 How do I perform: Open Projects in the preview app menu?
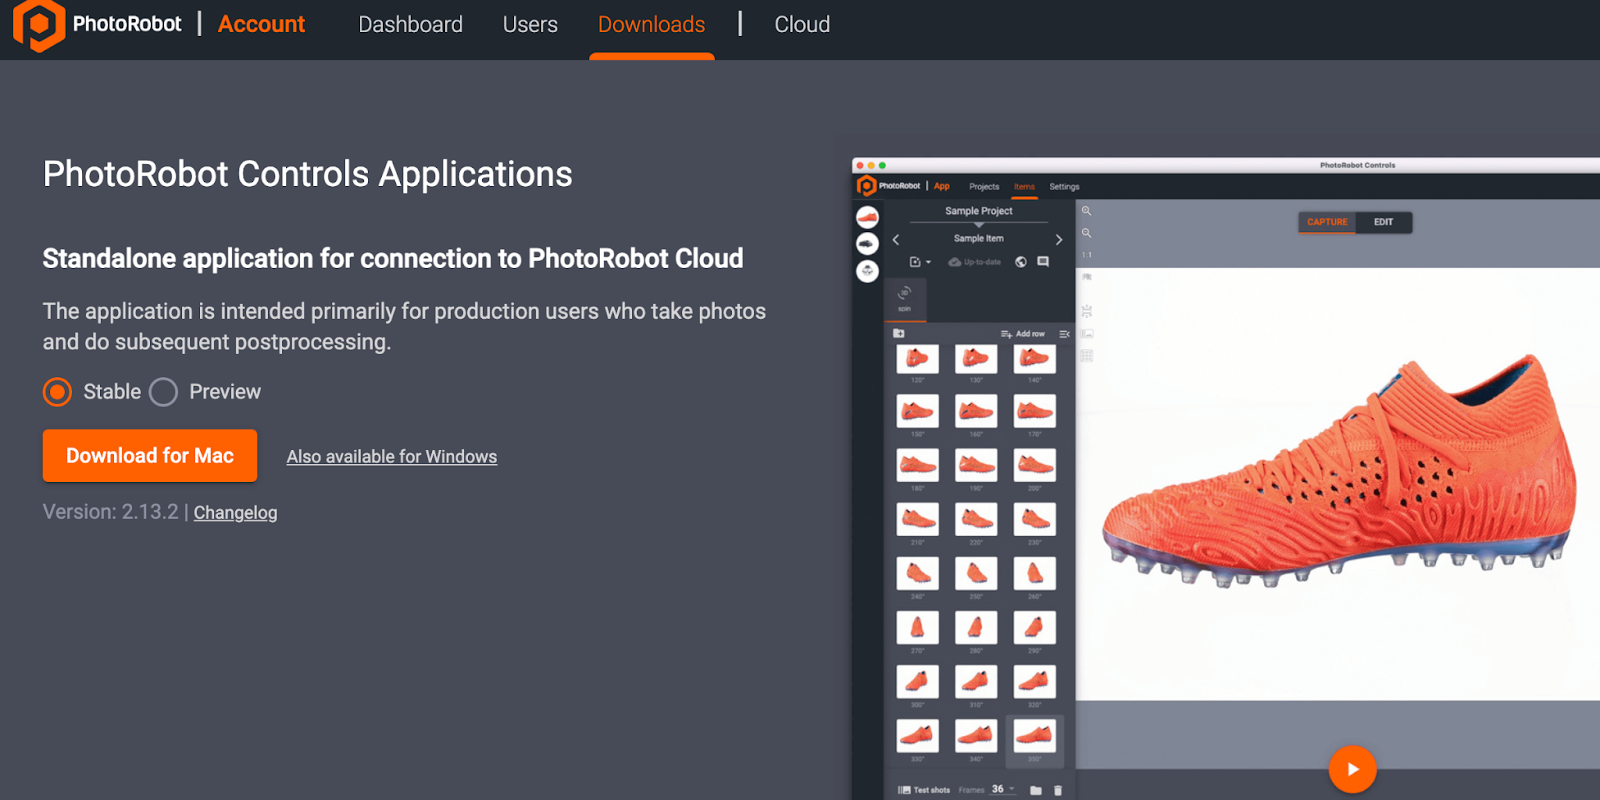click(984, 187)
